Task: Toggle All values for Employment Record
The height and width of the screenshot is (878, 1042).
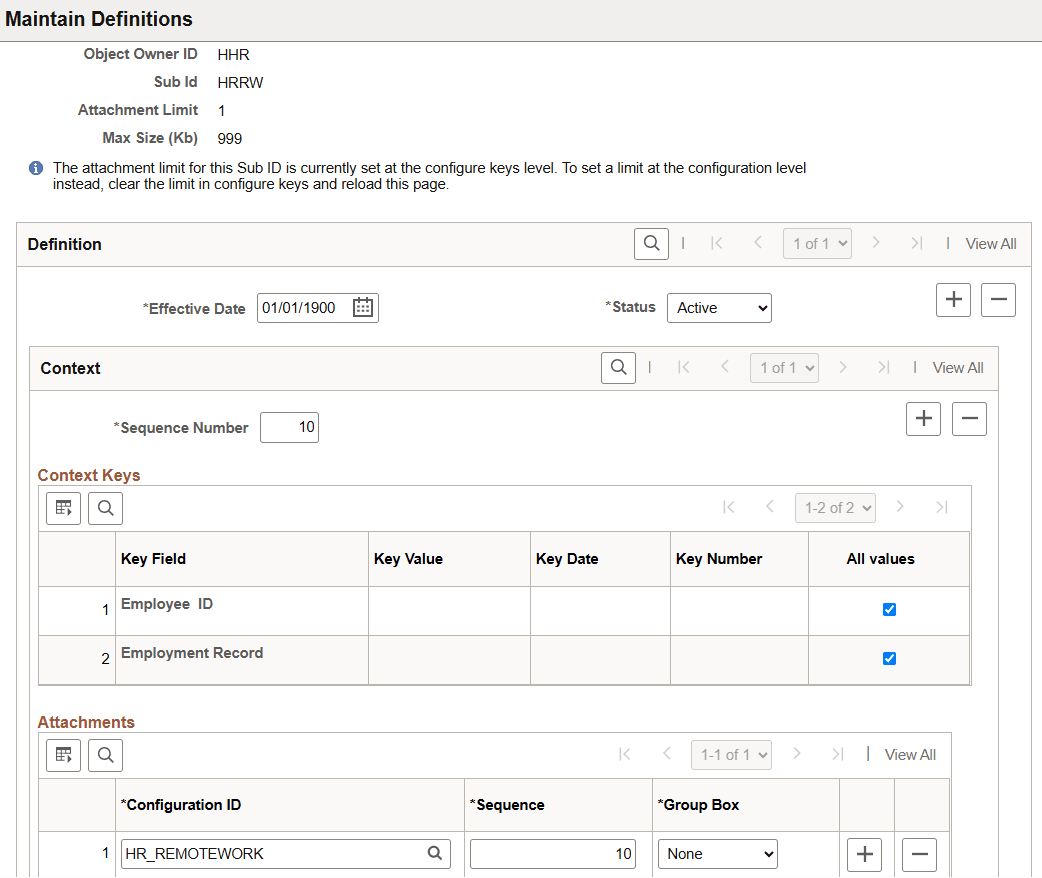Action: coord(889,658)
